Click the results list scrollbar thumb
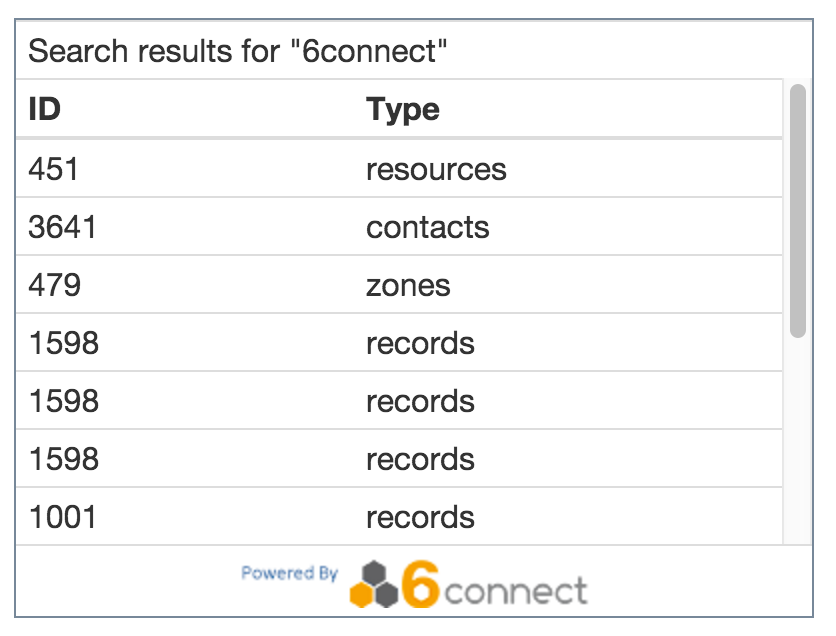 [797, 210]
